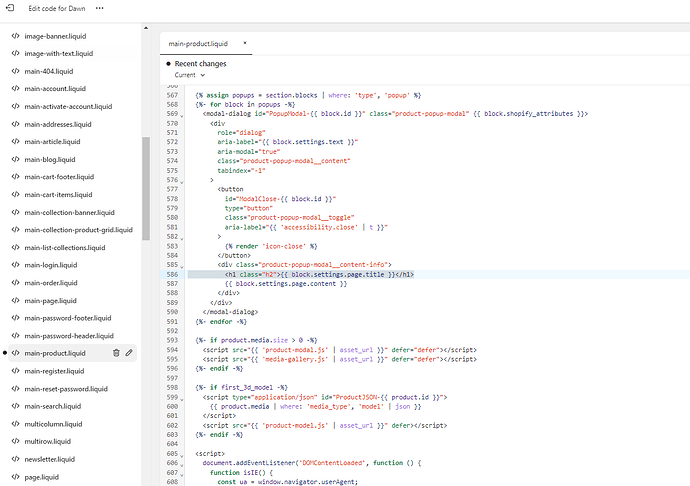The width and height of the screenshot is (690, 486).
Task: Click the code icon beside main-404.liquid
Action: (x=15, y=71)
